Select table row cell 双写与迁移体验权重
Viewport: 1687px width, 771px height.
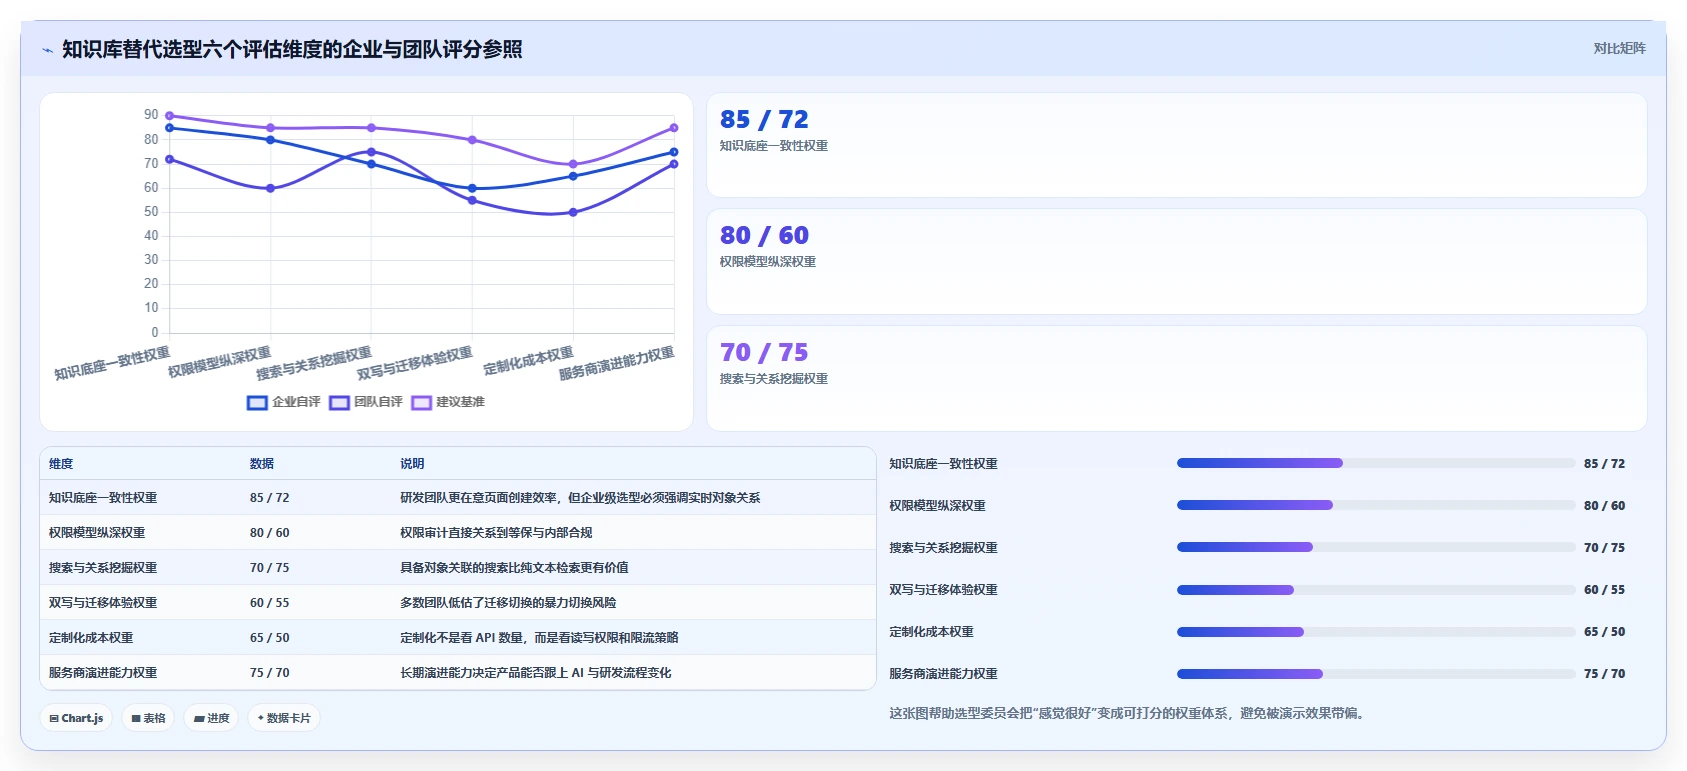pos(103,602)
